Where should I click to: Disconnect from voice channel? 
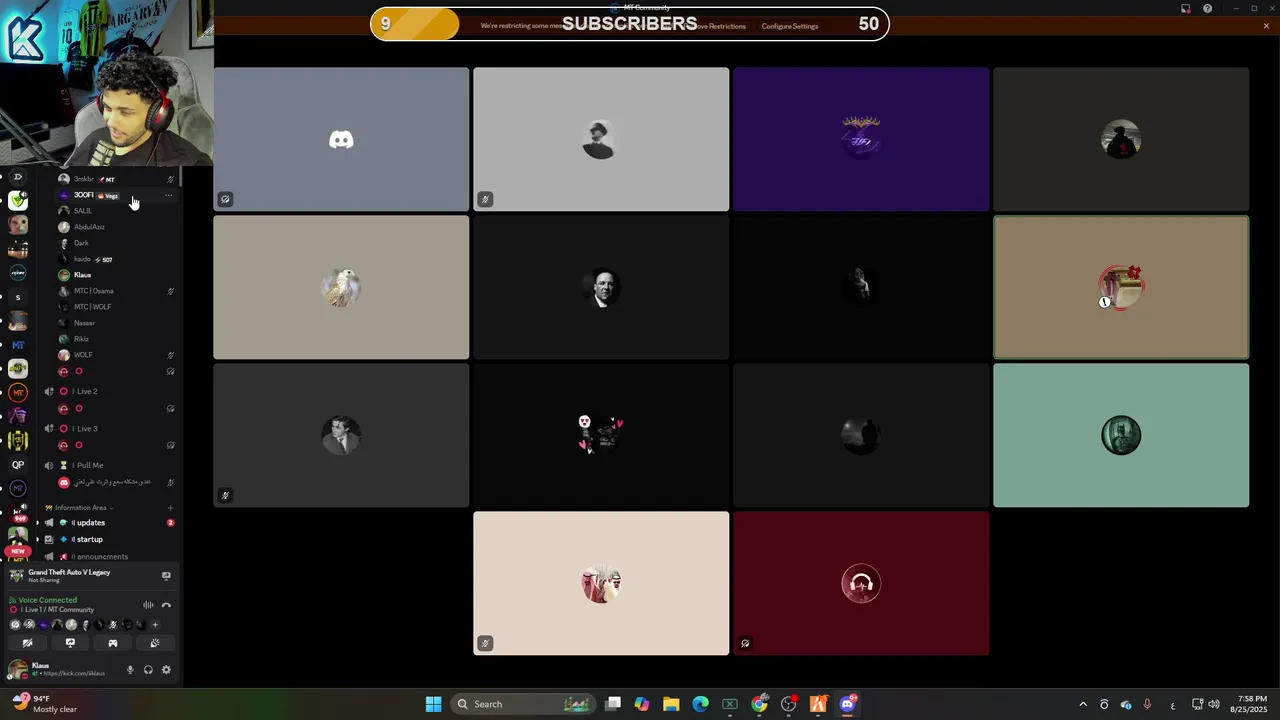click(x=166, y=605)
